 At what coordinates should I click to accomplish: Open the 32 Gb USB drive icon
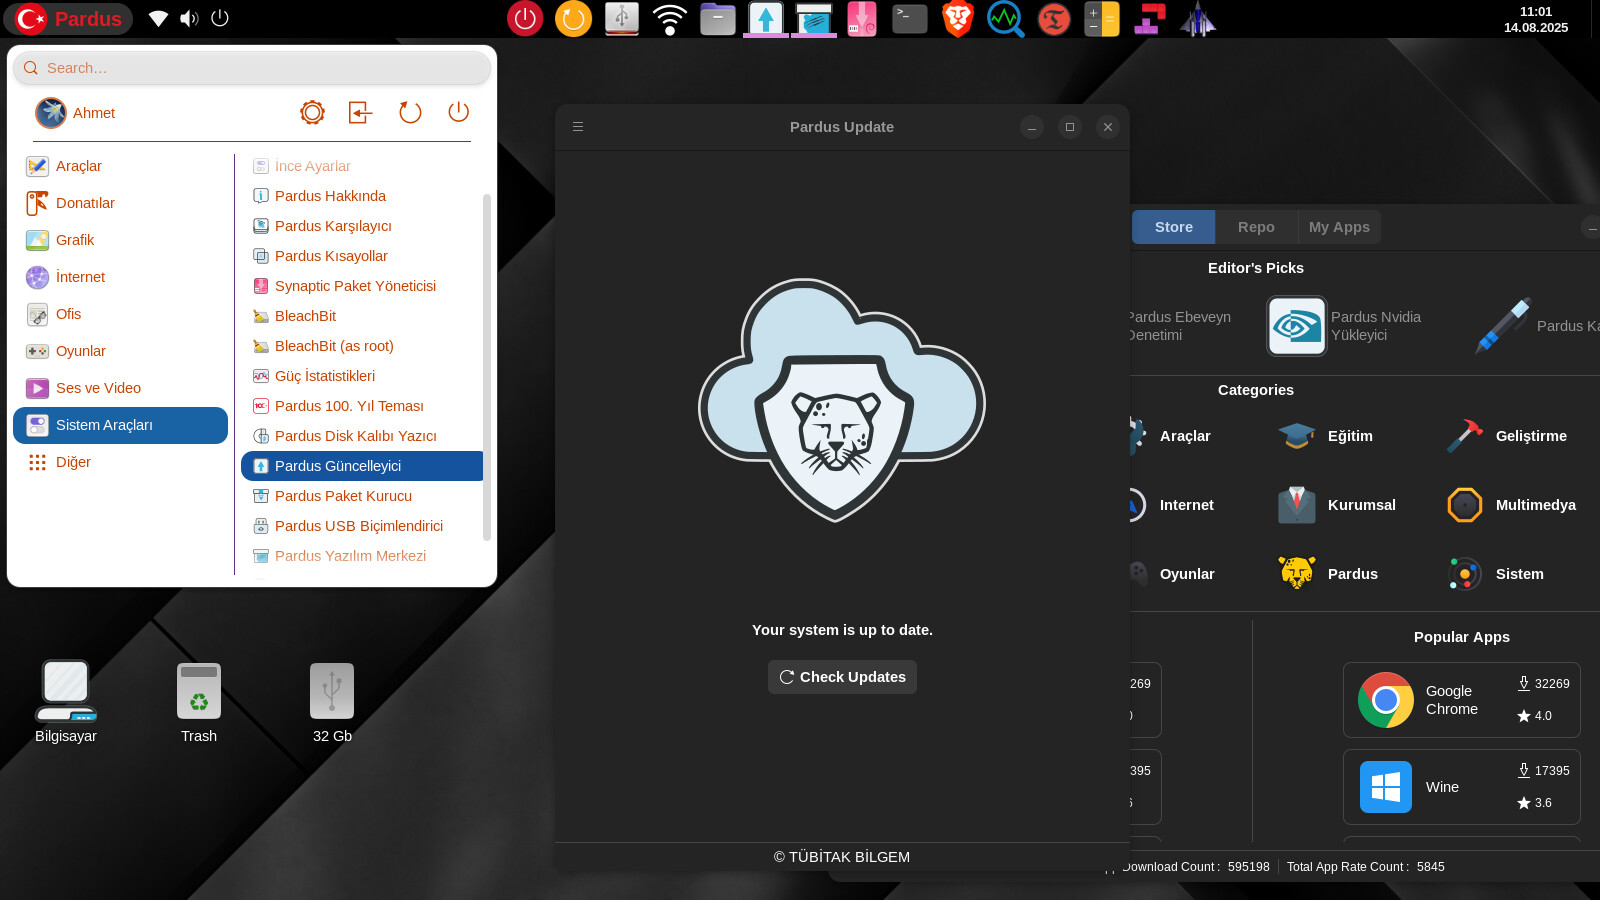332,702
